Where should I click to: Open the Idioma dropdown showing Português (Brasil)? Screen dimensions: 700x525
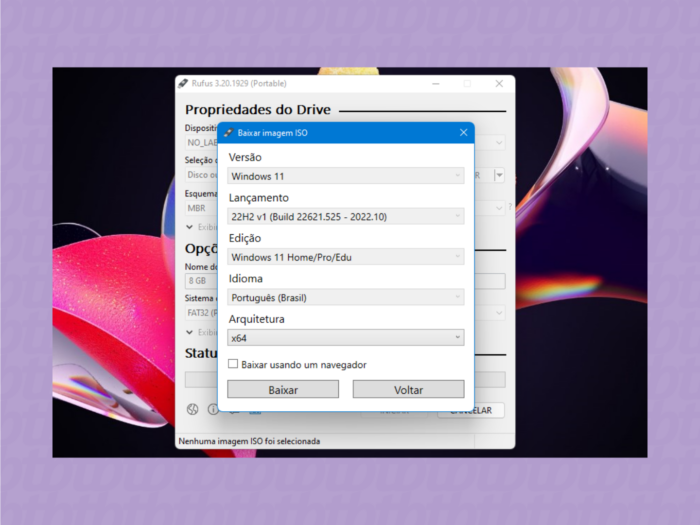coord(346,297)
